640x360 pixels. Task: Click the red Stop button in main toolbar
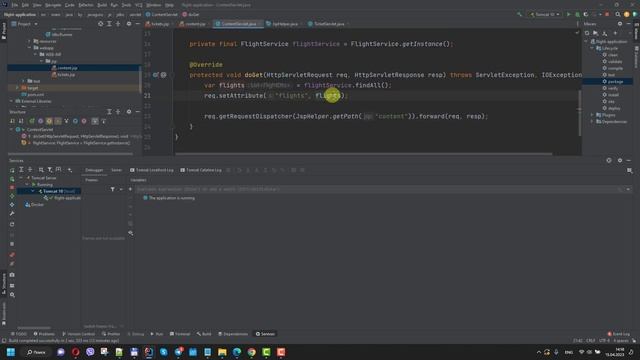click(x=607, y=14)
